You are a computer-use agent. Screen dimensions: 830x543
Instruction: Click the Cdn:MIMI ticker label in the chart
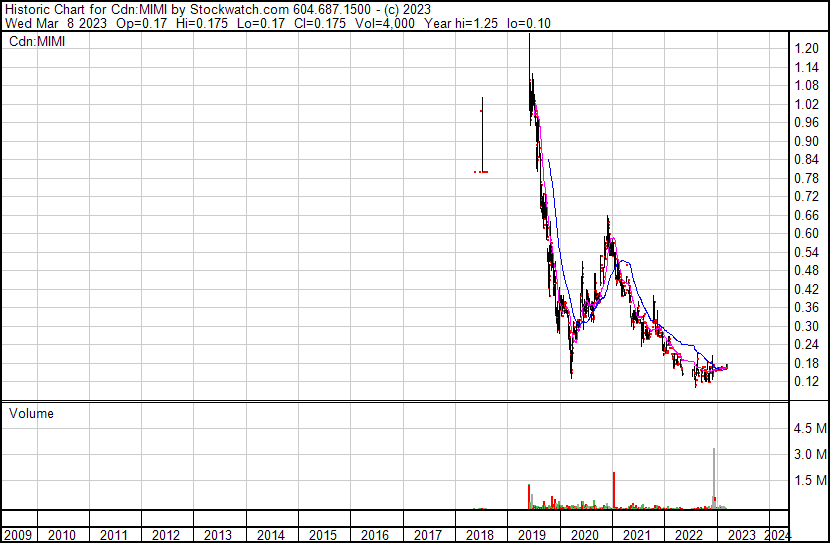point(37,41)
